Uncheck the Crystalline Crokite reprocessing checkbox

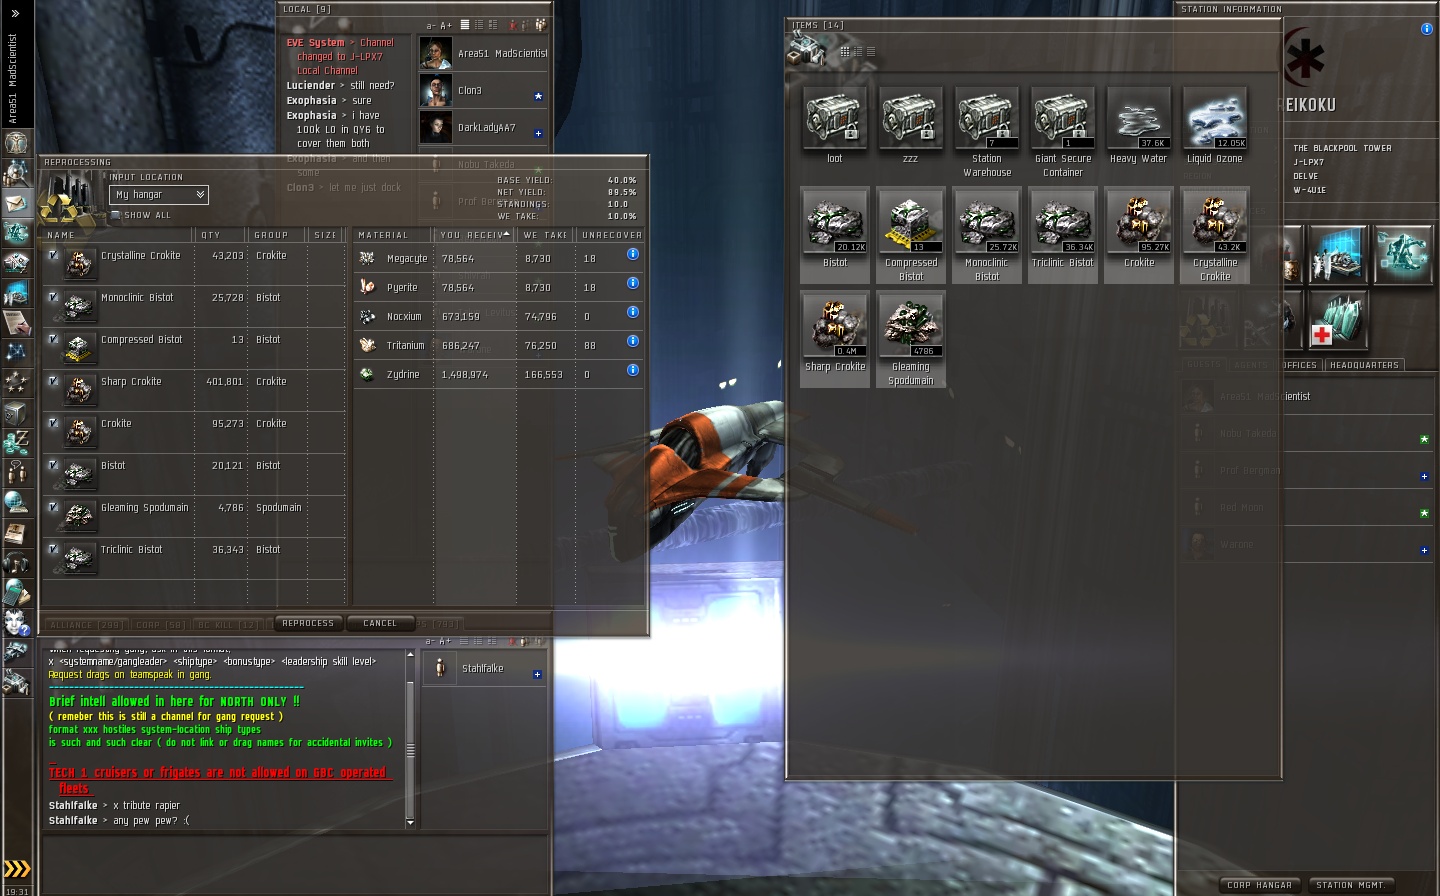click(x=53, y=255)
